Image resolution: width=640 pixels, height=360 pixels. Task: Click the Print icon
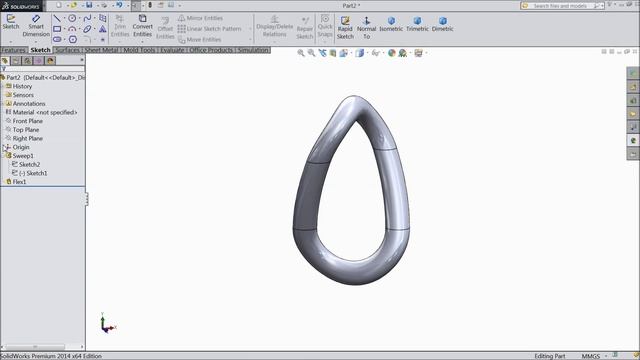[x=104, y=5]
